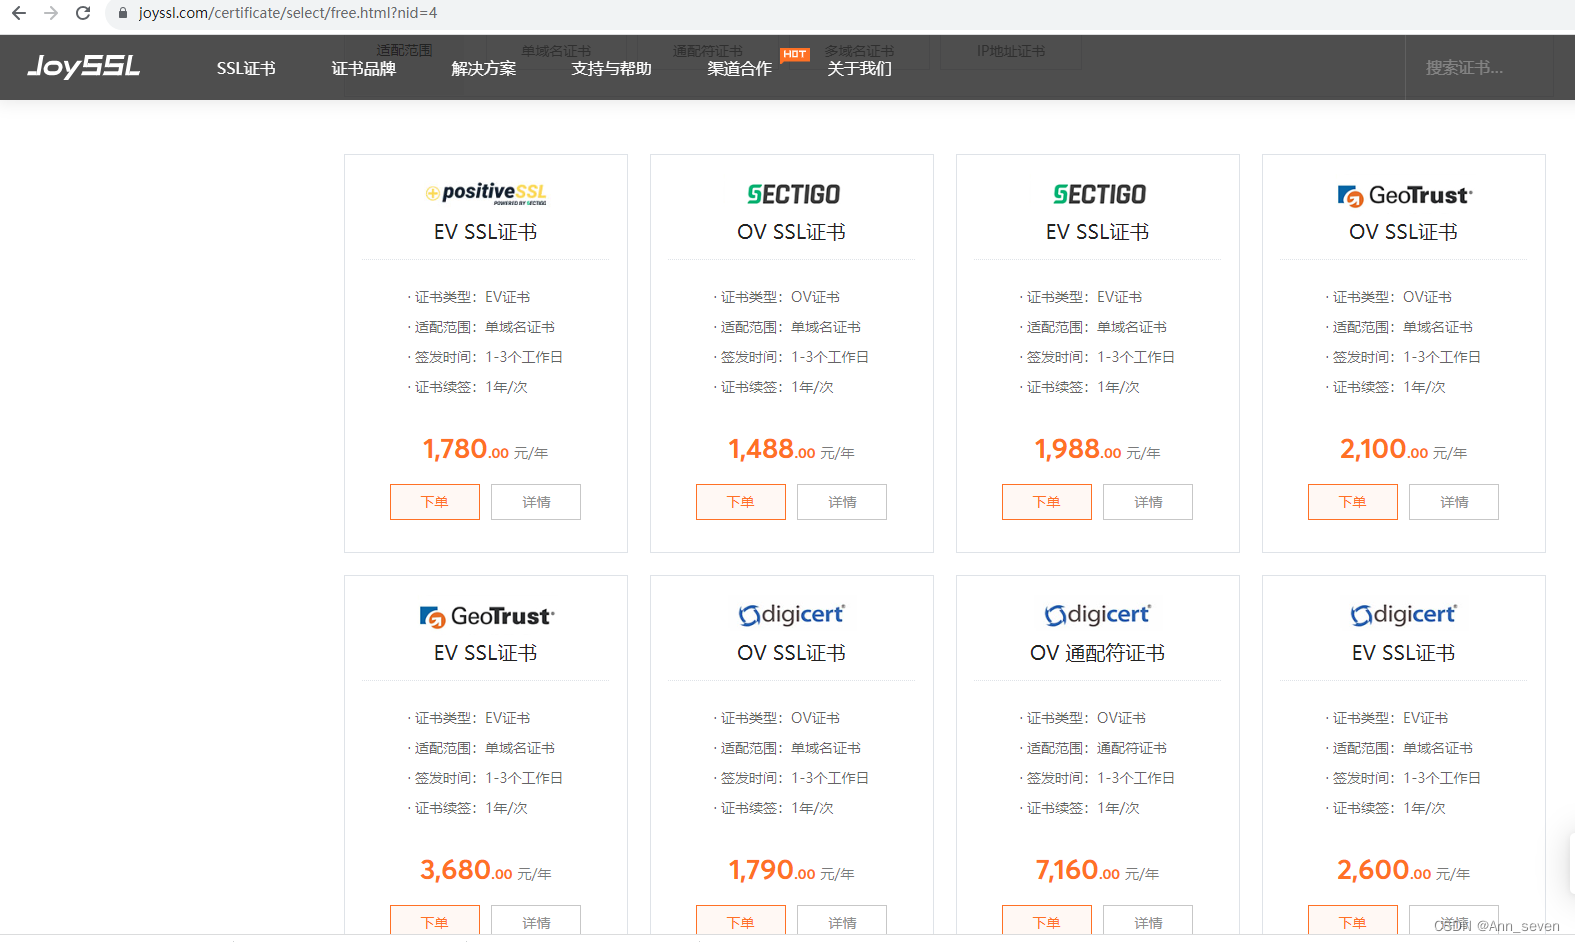
Task: Order the Sectigo OV certificate priced 1,488
Action: (x=741, y=502)
